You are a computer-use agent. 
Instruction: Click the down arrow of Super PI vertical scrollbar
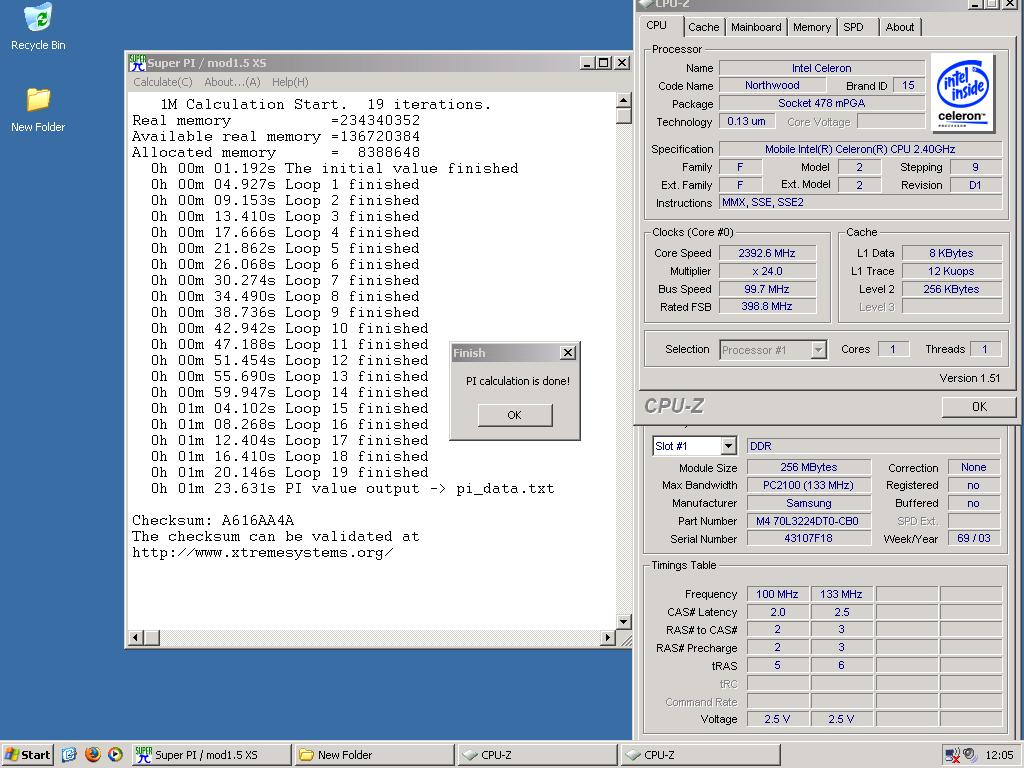(x=623, y=622)
